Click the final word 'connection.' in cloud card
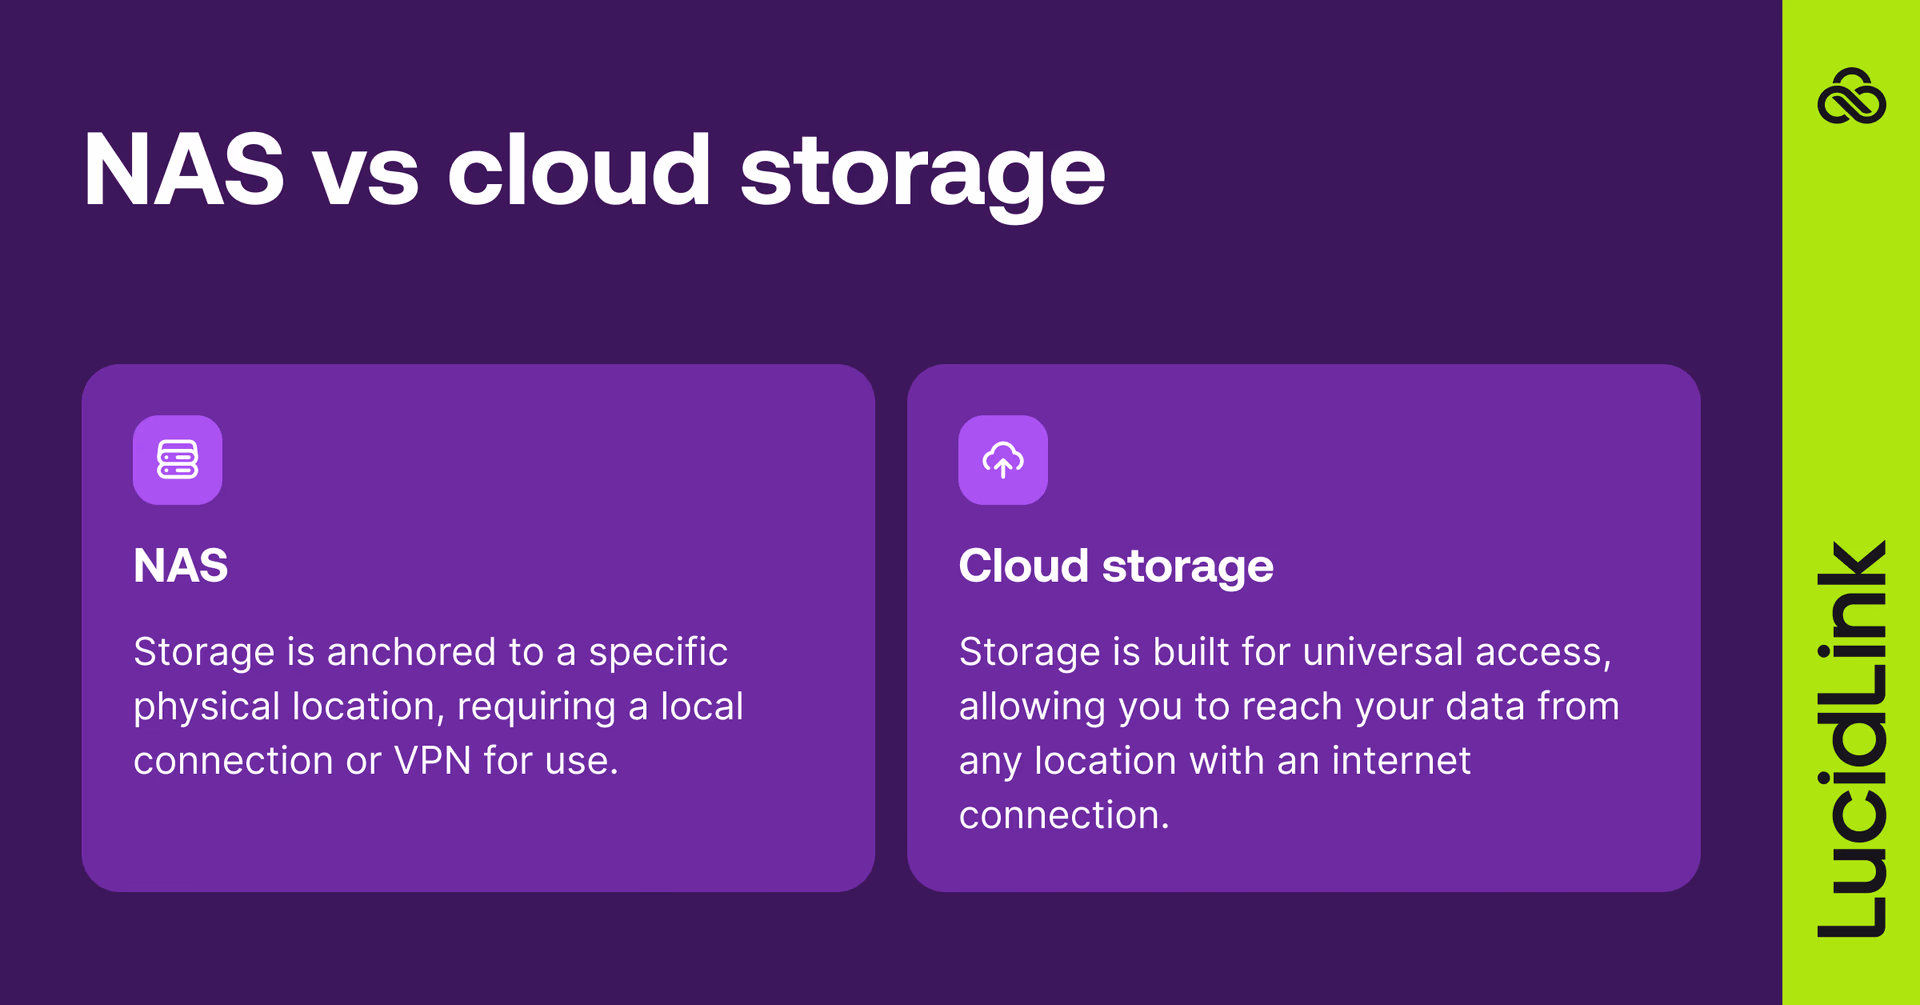The width and height of the screenshot is (1920, 1005). pyautogui.click(x=1064, y=815)
